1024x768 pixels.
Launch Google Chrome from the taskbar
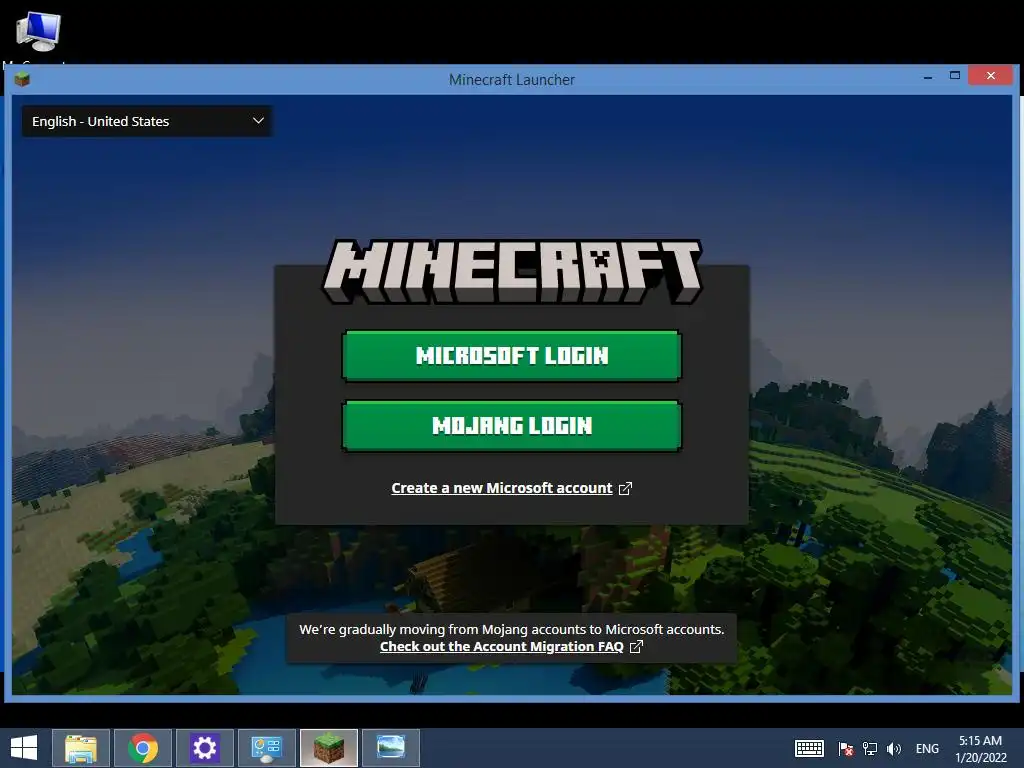pyautogui.click(x=143, y=748)
